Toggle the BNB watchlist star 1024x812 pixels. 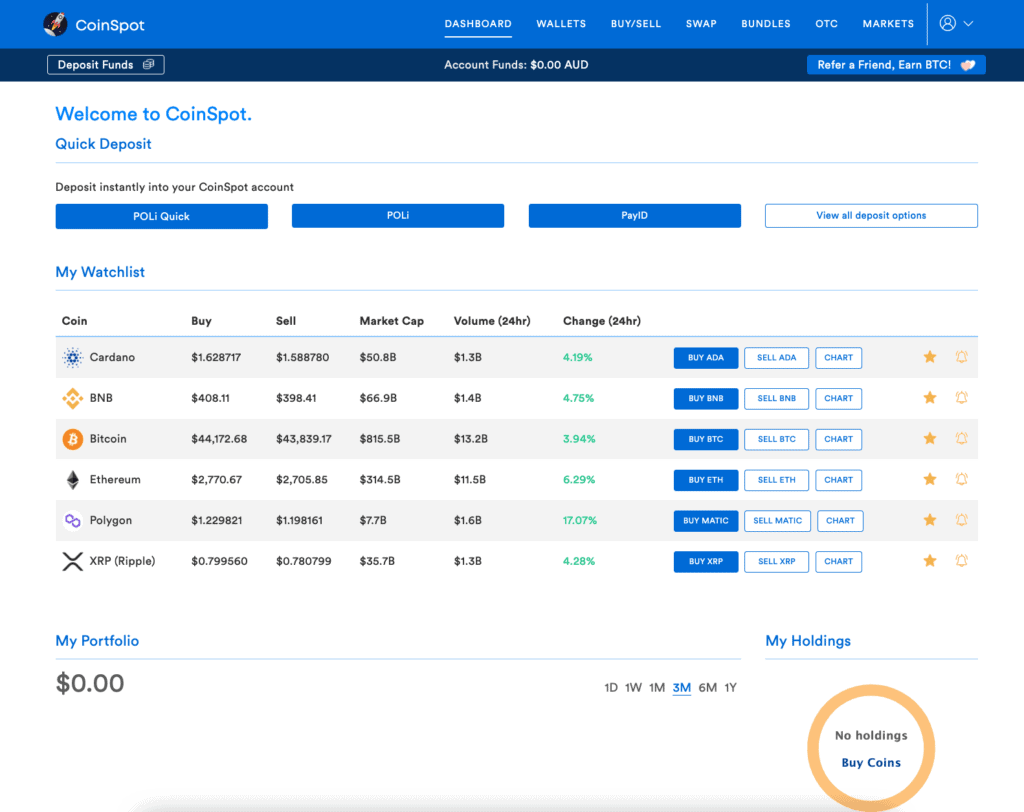[930, 397]
